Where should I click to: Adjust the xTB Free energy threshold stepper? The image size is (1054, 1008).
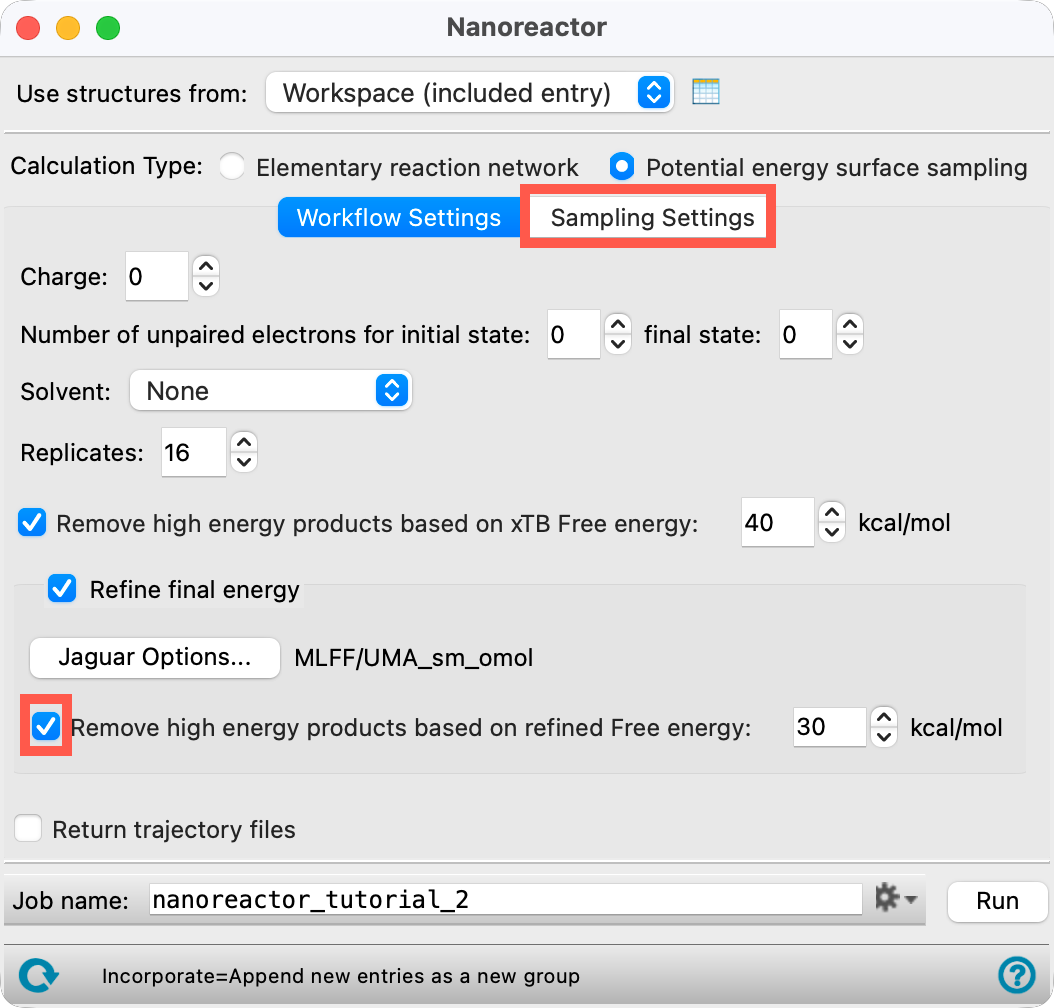coord(832,522)
